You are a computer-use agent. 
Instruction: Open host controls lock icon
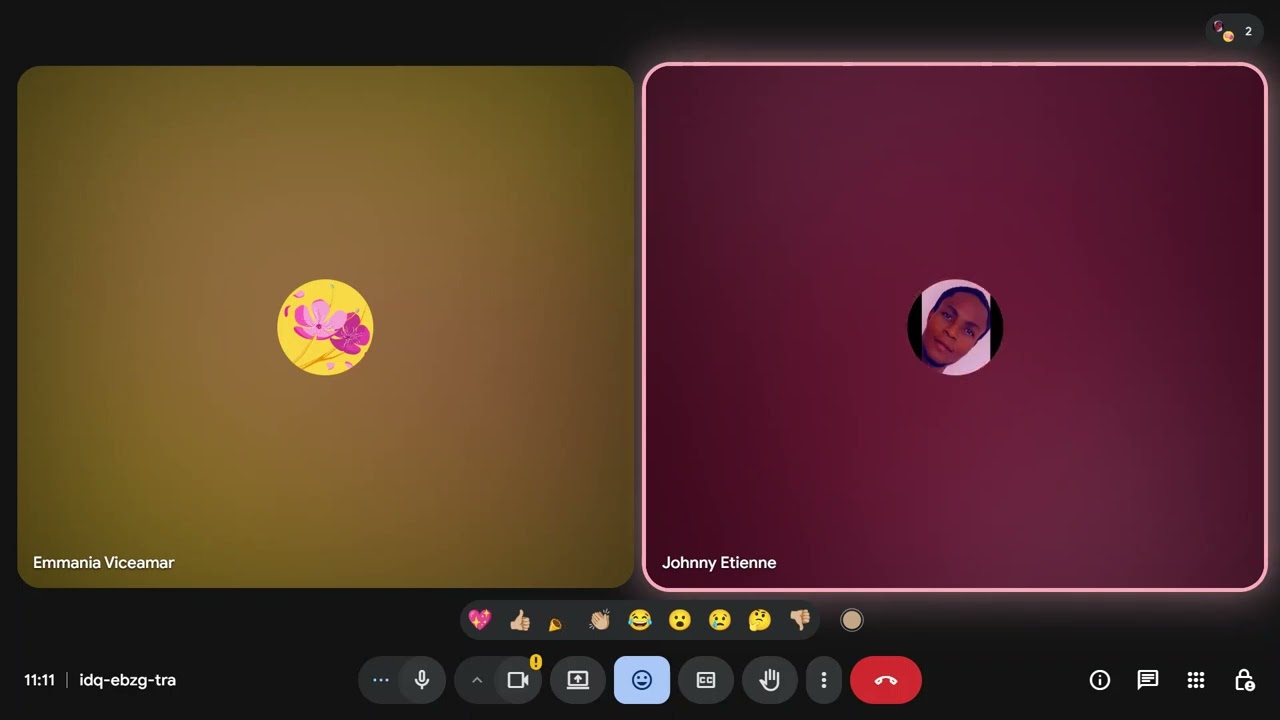(x=1244, y=680)
